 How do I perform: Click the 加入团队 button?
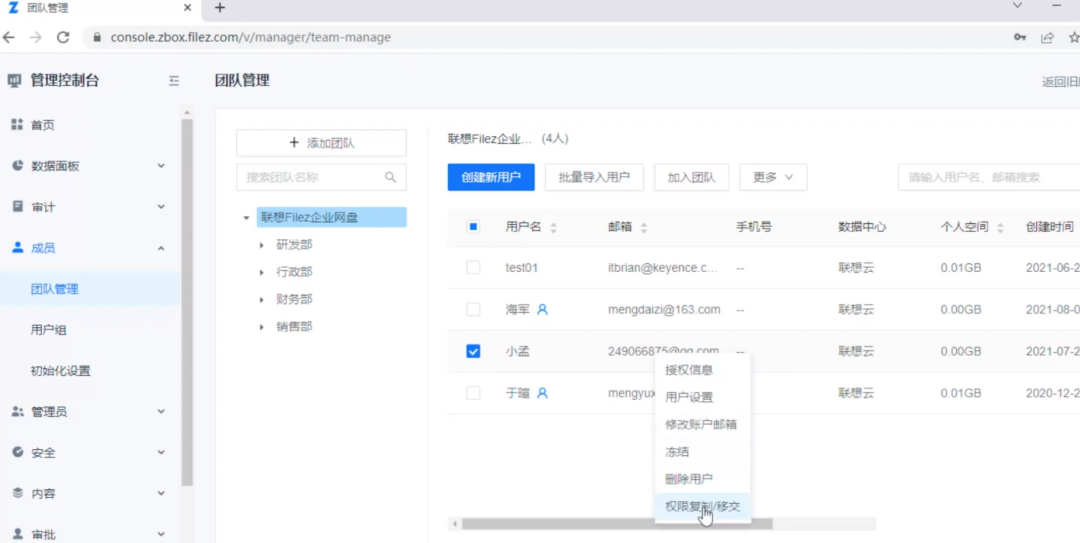tap(692, 177)
